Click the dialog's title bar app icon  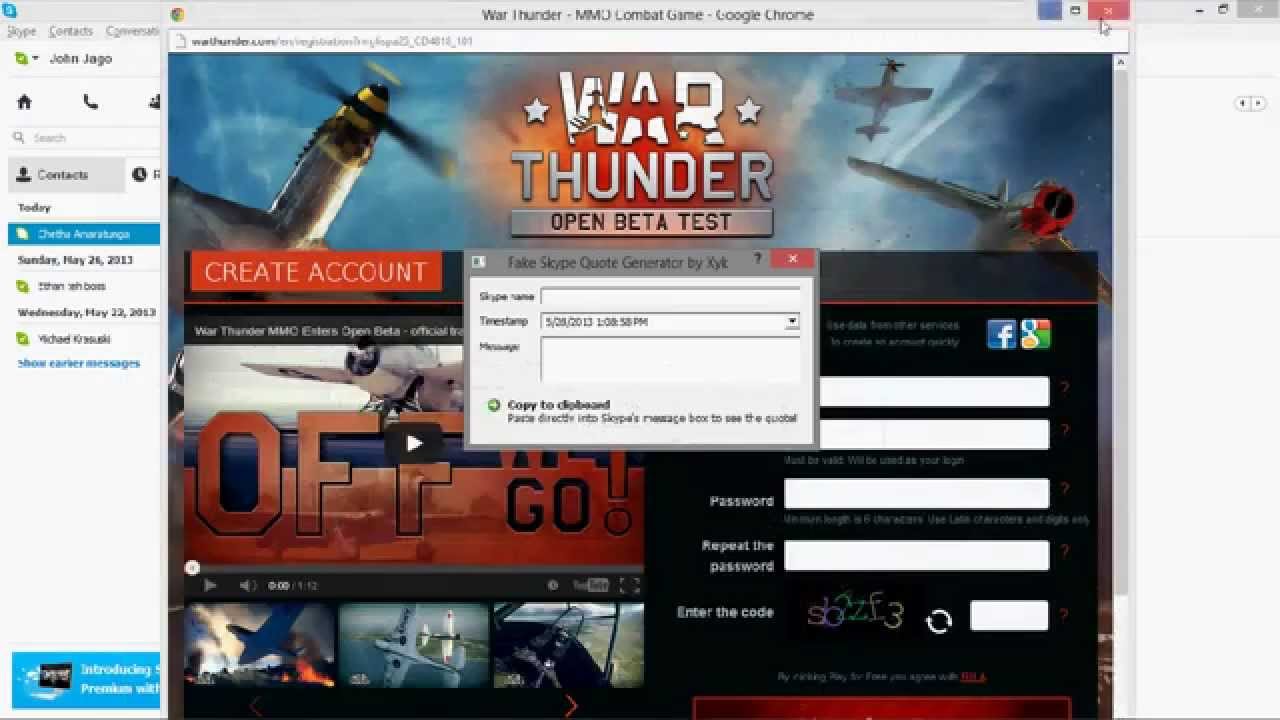tap(479, 262)
